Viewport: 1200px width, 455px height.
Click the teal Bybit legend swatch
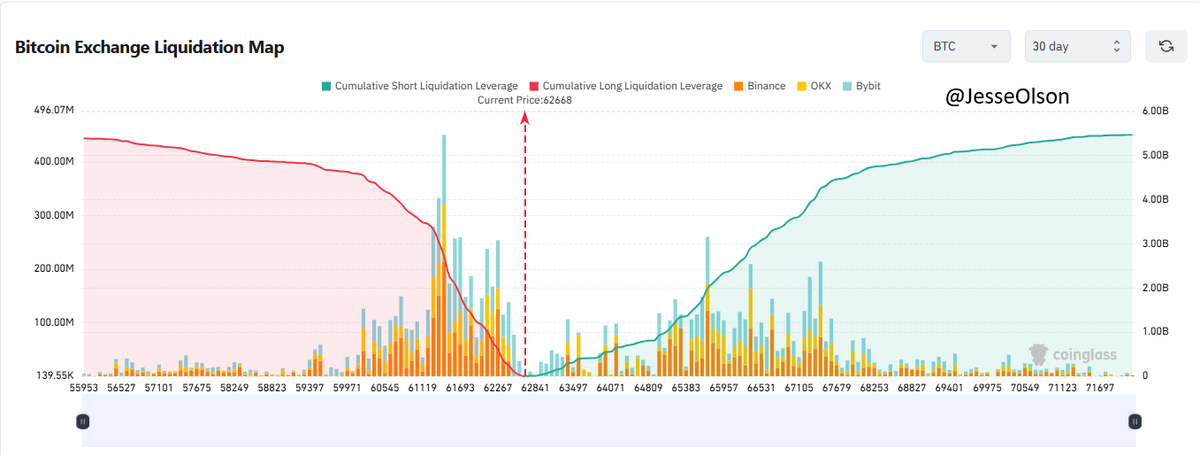pos(846,86)
